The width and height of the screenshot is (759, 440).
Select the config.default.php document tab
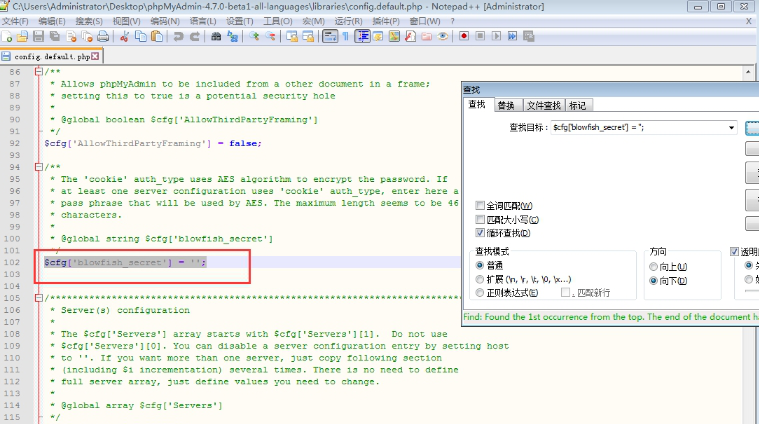coord(52,57)
